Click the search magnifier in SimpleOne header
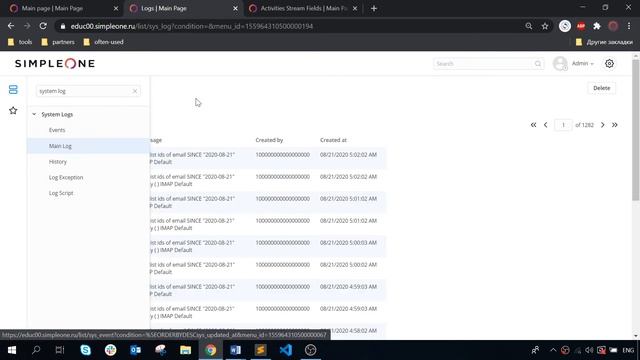Viewport: 640px width, 360px height. coord(538,64)
